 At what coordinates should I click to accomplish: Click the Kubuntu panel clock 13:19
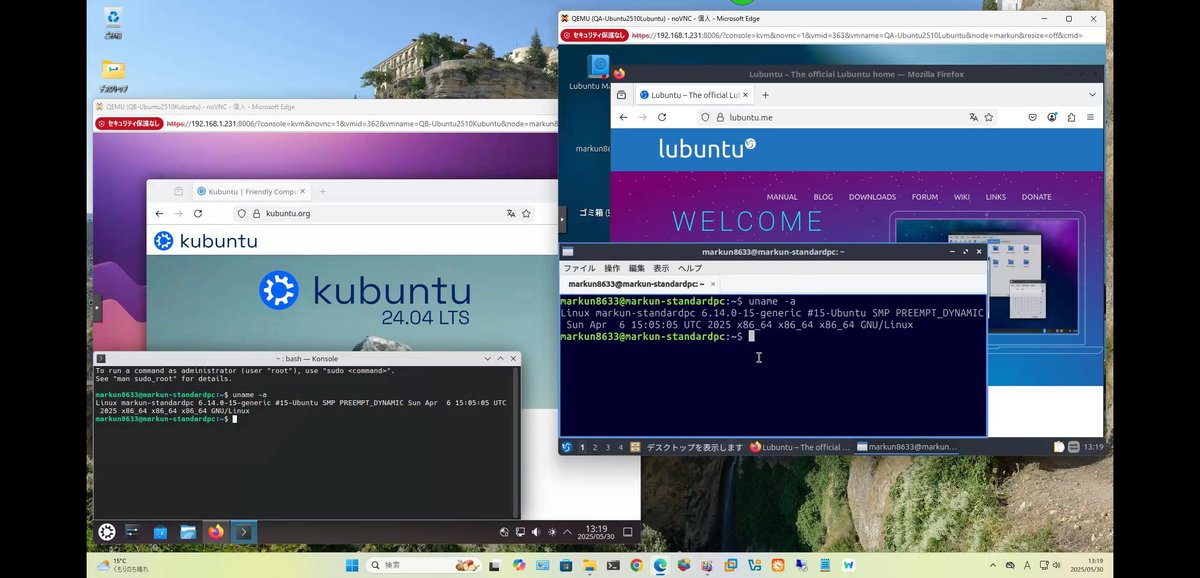(x=596, y=532)
